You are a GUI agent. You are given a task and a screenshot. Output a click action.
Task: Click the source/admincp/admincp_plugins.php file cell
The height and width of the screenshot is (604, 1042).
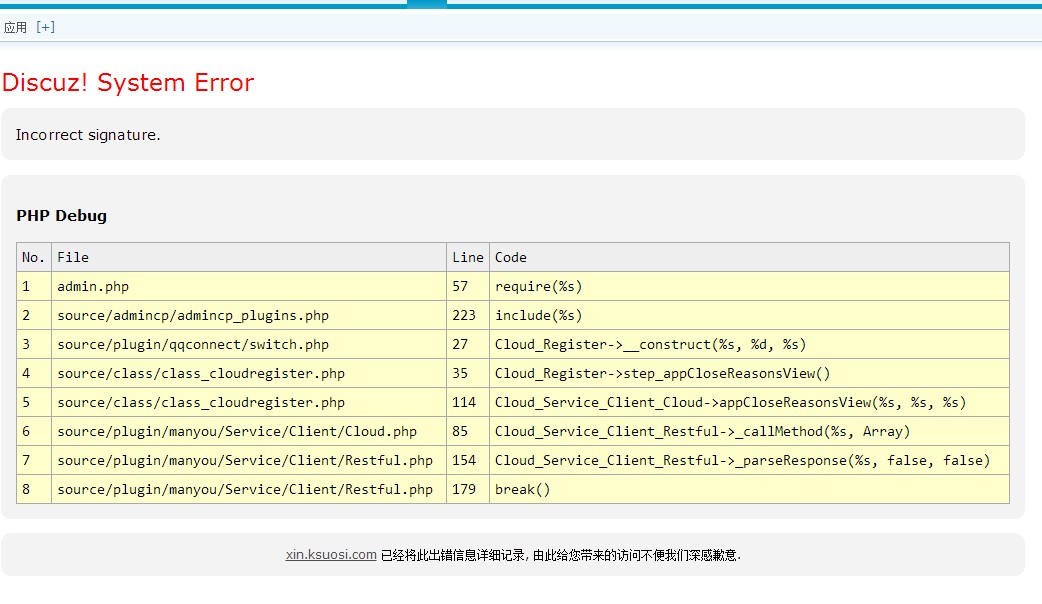coord(193,315)
